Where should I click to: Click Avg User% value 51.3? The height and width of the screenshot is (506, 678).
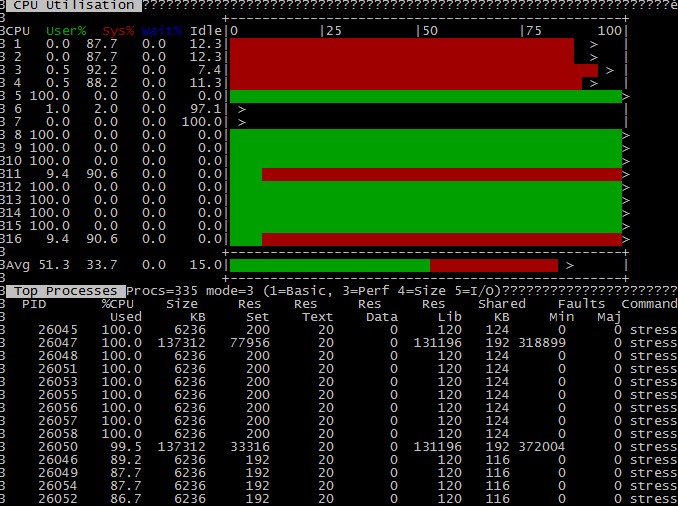[54, 265]
